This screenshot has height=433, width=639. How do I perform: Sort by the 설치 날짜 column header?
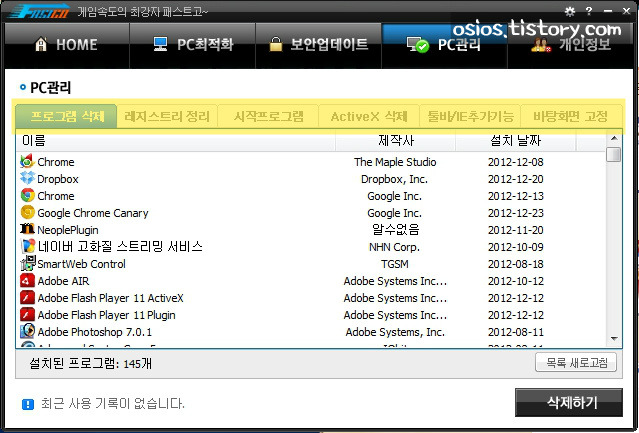click(x=516, y=141)
